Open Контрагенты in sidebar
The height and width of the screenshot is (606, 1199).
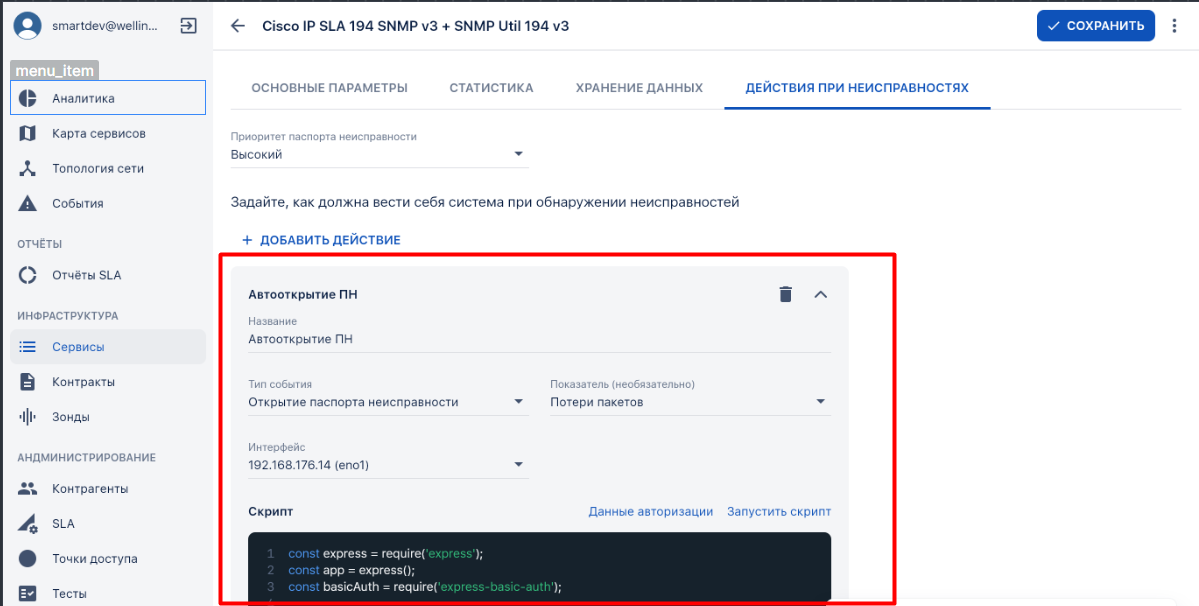tap(108, 488)
